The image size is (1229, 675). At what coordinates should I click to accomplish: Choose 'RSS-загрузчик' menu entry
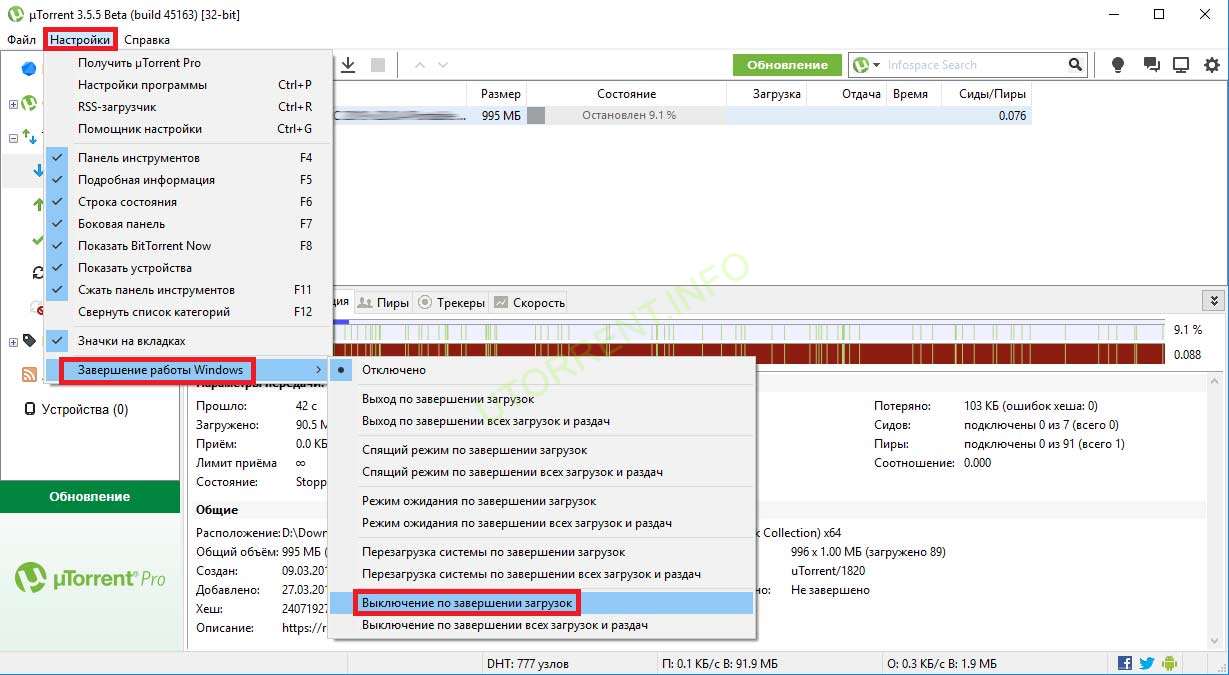click(x=188, y=107)
